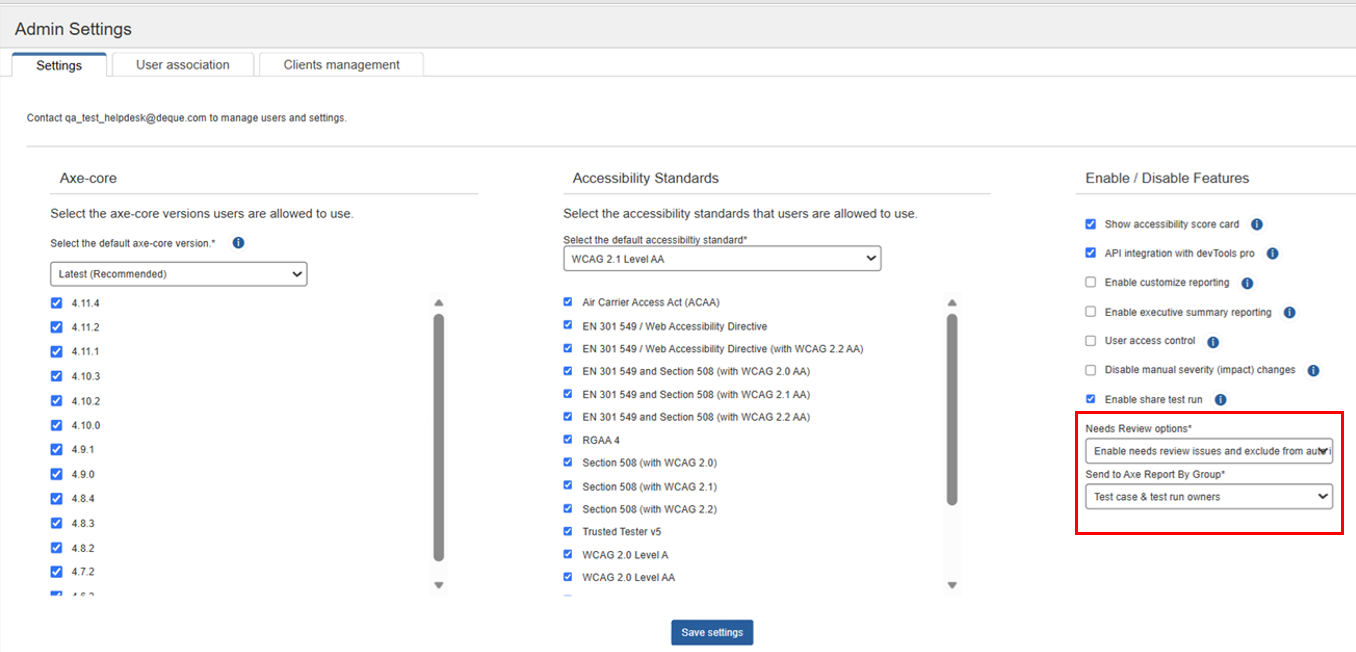The height and width of the screenshot is (652, 1356).
Task: Toggle EN 301 549 and Section 508 WCAG 2.1 AA
Action: (x=568, y=394)
